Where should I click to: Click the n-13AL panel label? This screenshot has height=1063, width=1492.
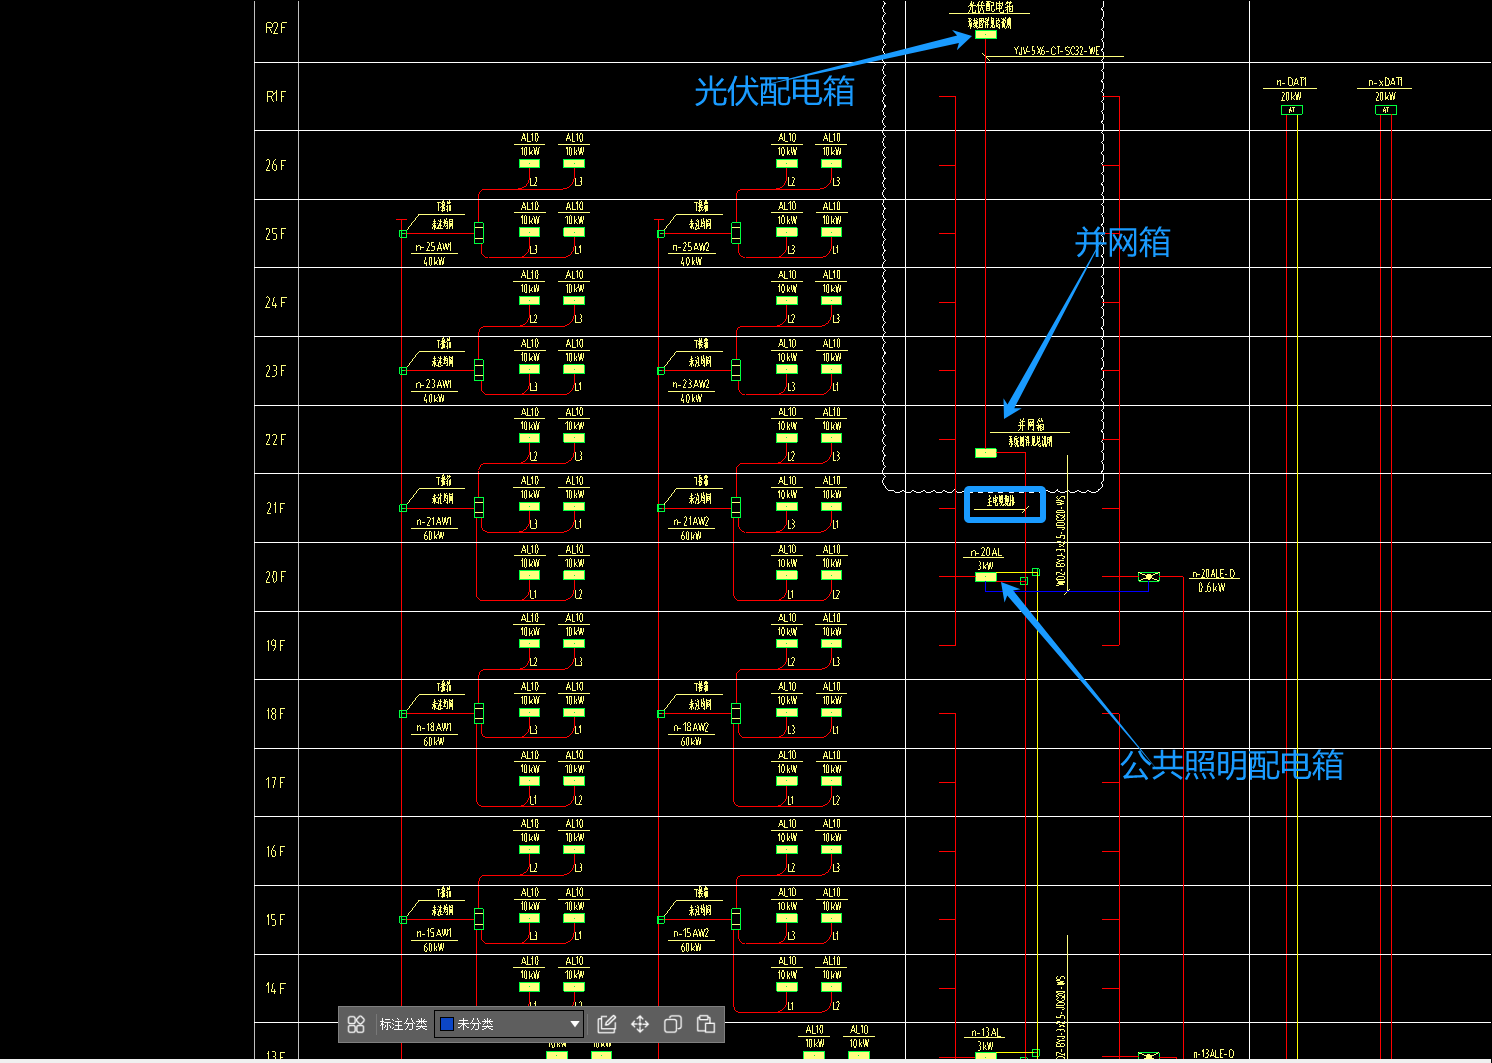point(986,1033)
